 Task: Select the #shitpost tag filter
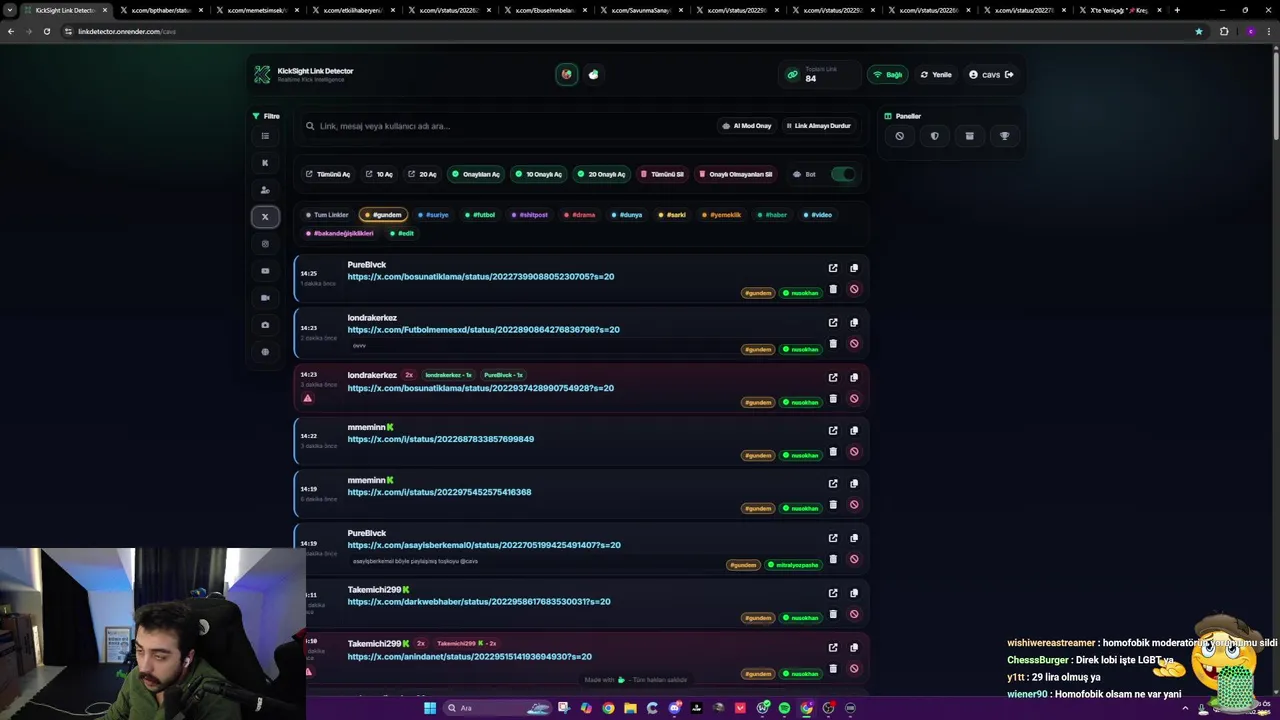tap(529, 215)
